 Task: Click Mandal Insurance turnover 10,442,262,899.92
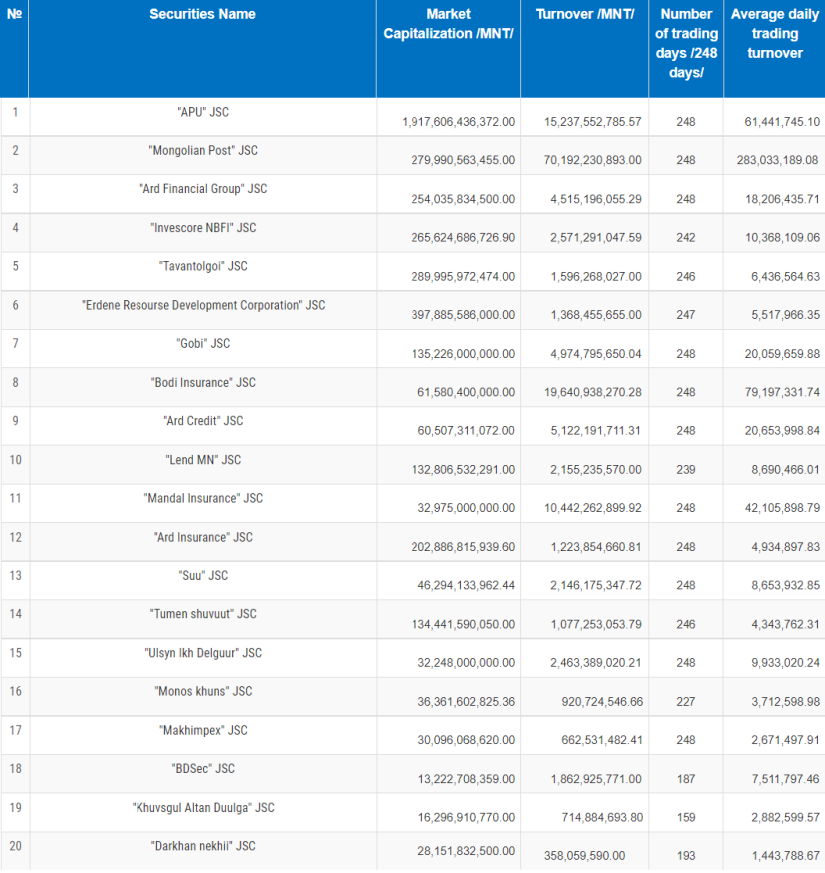[x=592, y=508]
